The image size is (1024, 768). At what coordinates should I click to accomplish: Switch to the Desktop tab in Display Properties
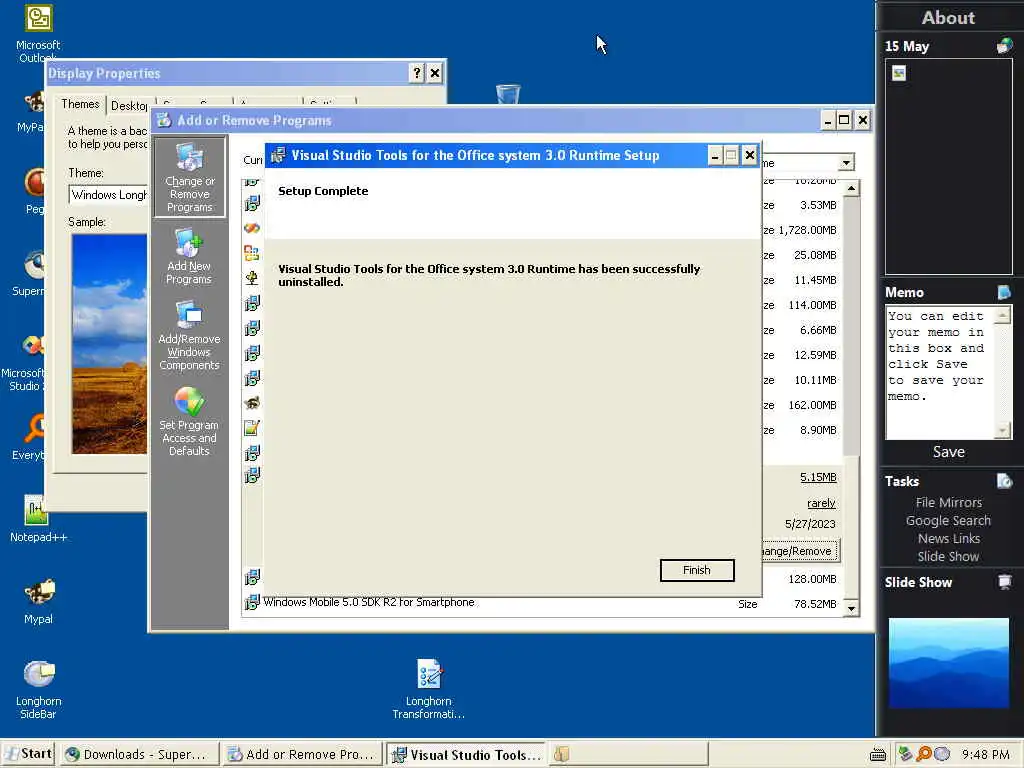coord(129,105)
